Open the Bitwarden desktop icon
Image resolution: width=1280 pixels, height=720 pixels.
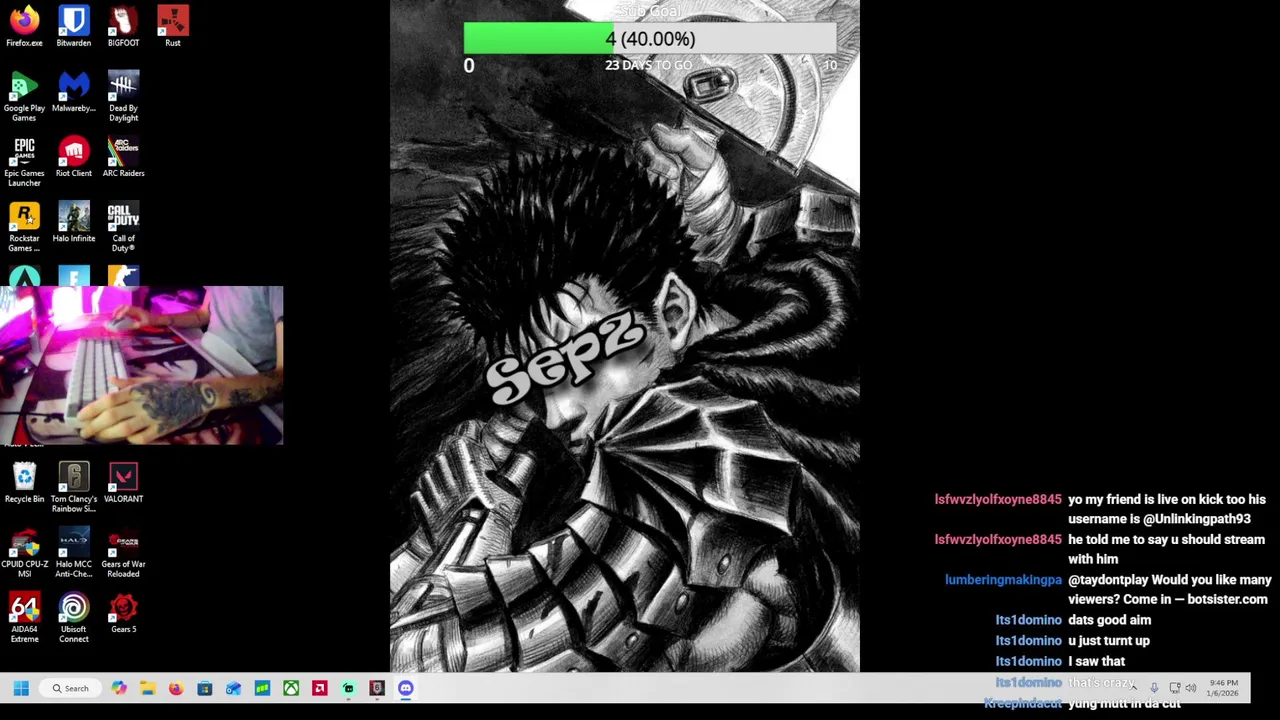[x=73, y=26]
